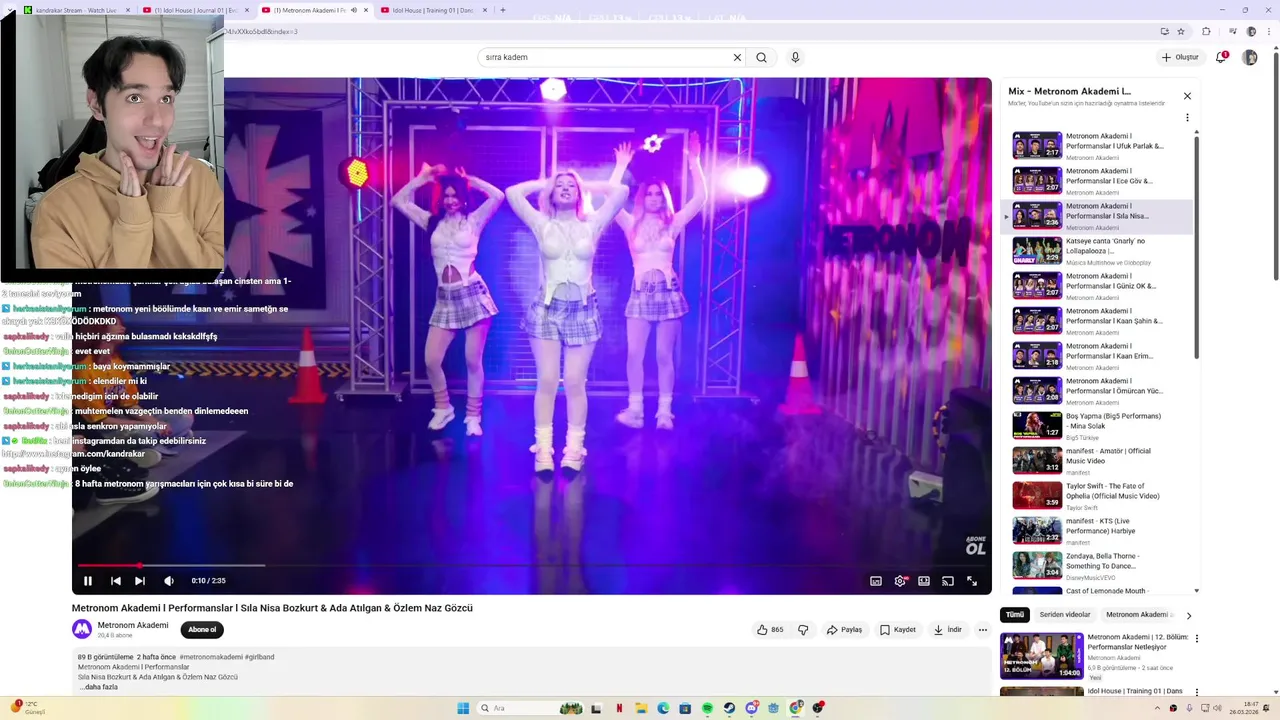Image resolution: width=1280 pixels, height=720 pixels.
Task: Play Taylor Swift Fate of Ophelia
Action: (x=1098, y=496)
